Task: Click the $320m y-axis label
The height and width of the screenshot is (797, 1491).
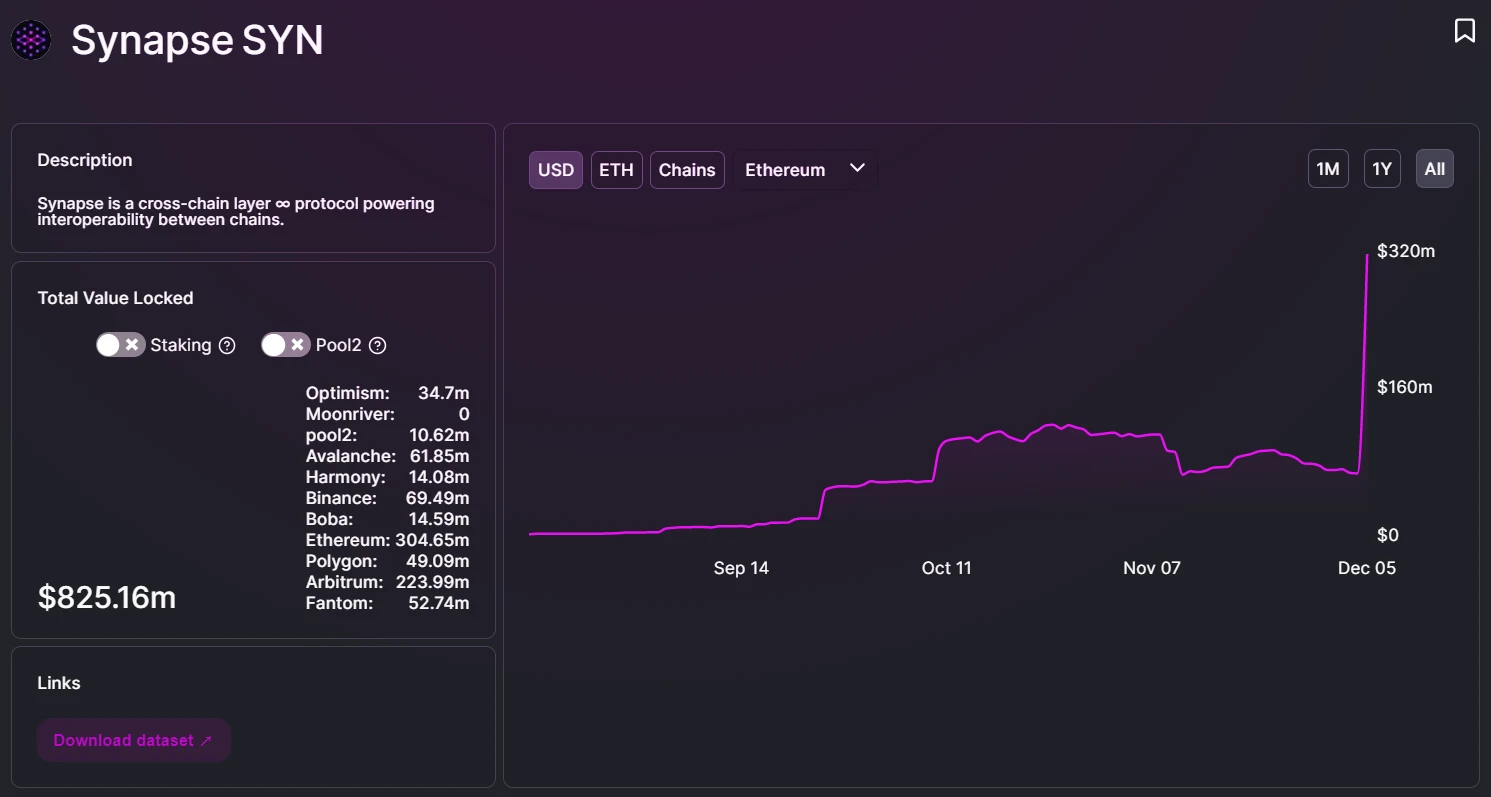Action: point(1406,251)
